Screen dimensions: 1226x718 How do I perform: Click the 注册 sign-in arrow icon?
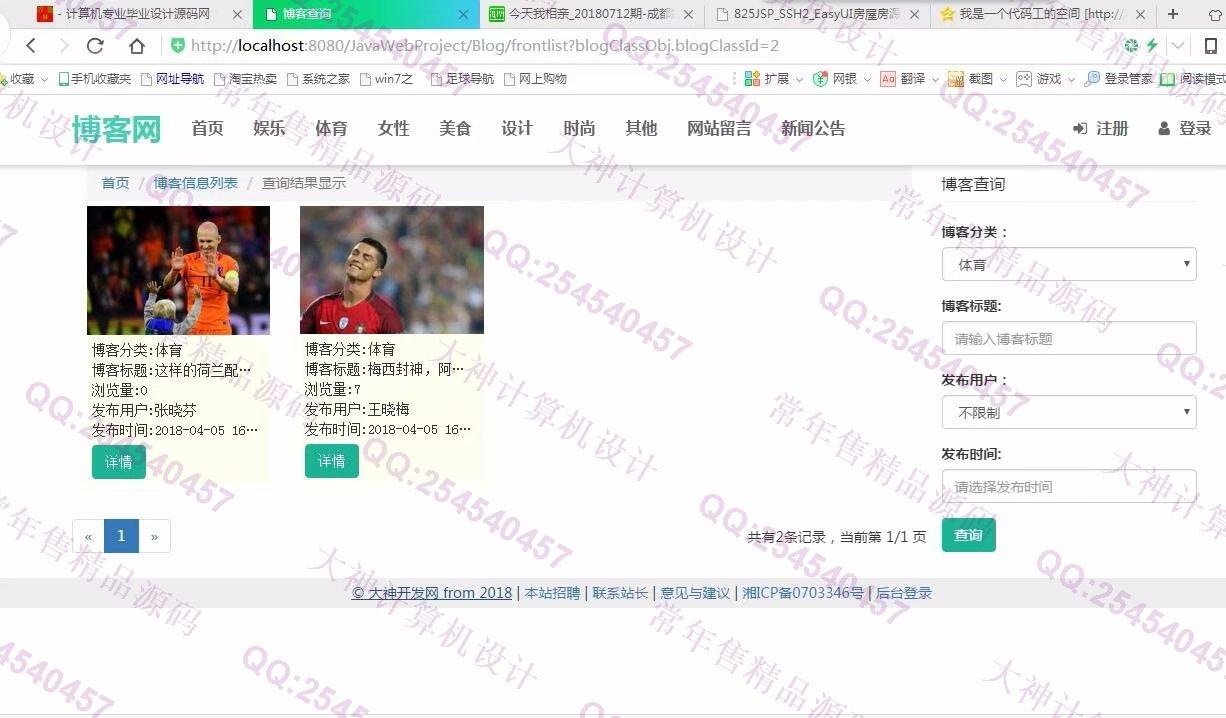click(x=1080, y=129)
